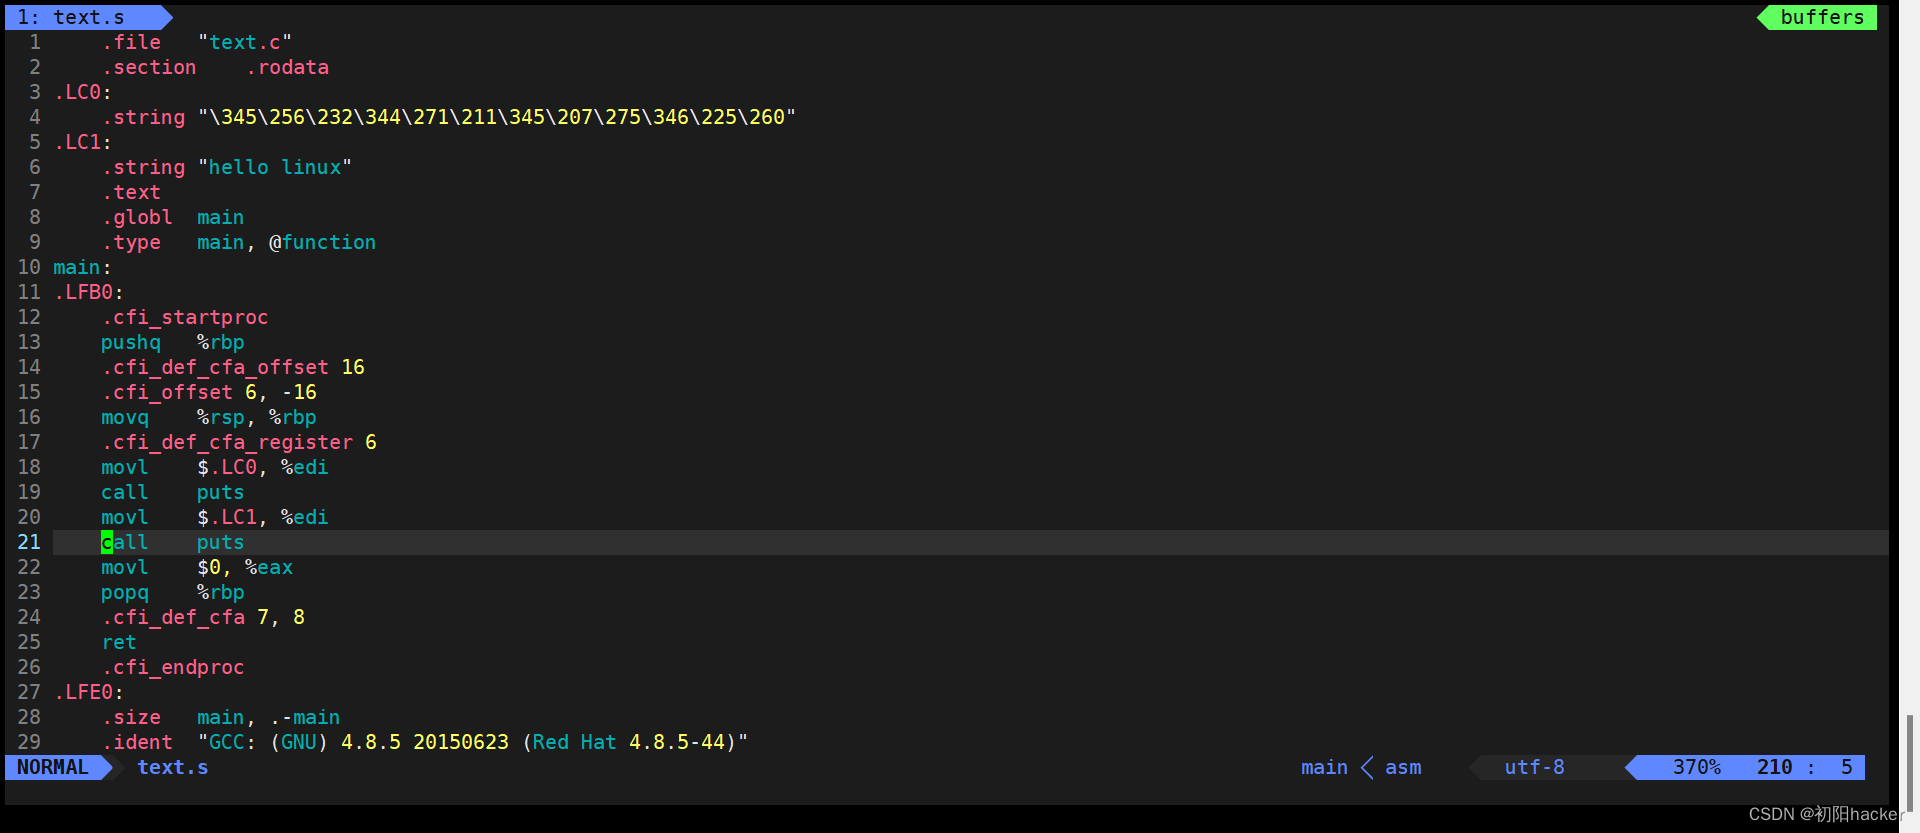Click the .LC1: label on line 5
The image size is (1920, 833).
click(83, 142)
